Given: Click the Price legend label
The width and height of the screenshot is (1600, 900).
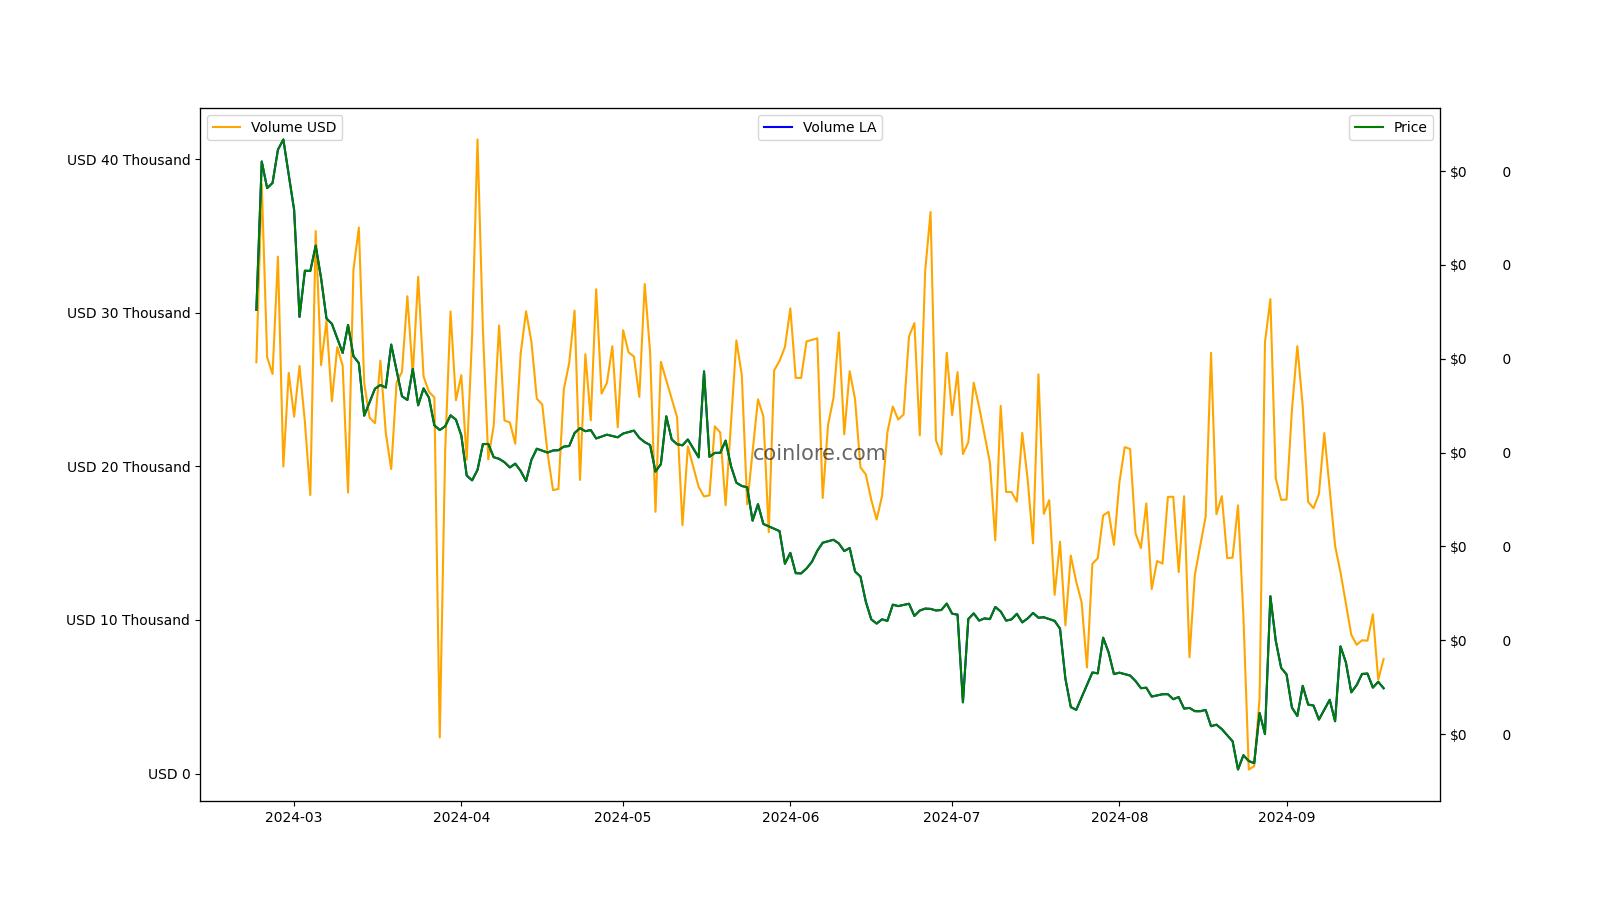Looking at the screenshot, I should [x=1410, y=127].
